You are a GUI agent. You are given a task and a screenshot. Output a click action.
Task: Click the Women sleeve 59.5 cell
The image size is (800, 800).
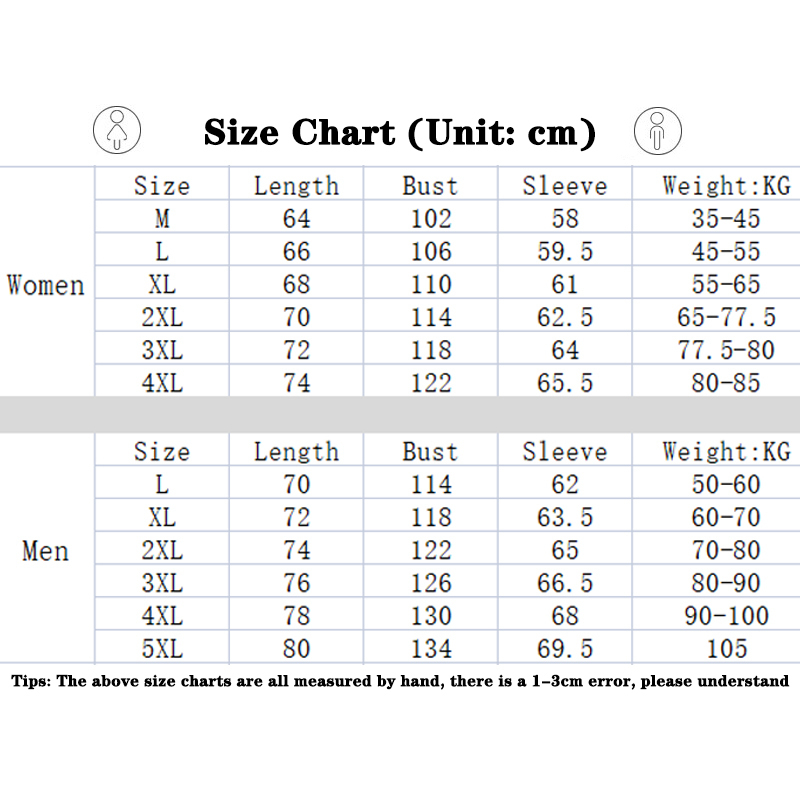click(x=564, y=251)
